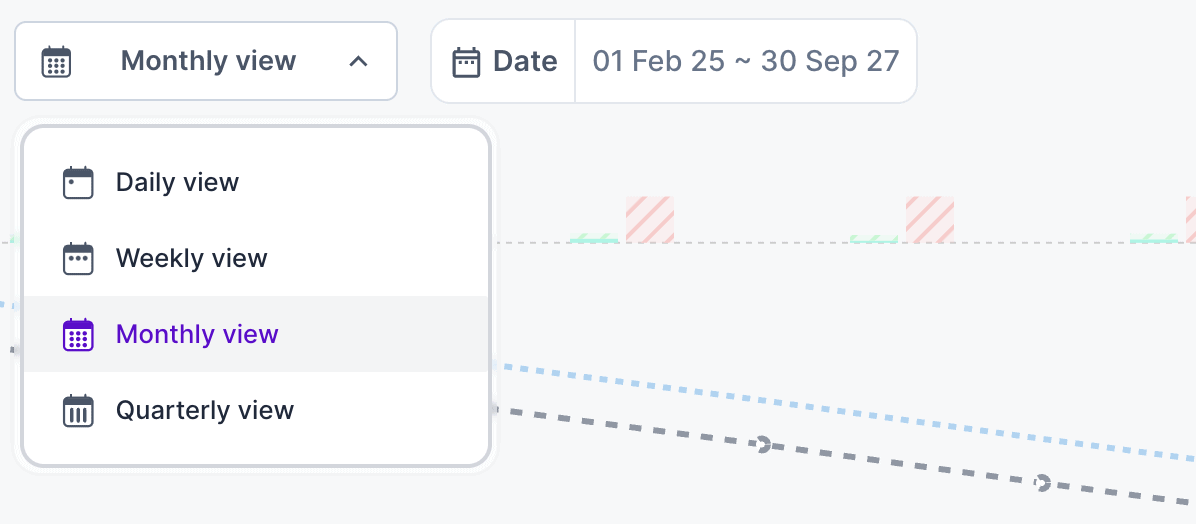Open the Monthly view dropdown button
The height and width of the screenshot is (524, 1196).
206,61
